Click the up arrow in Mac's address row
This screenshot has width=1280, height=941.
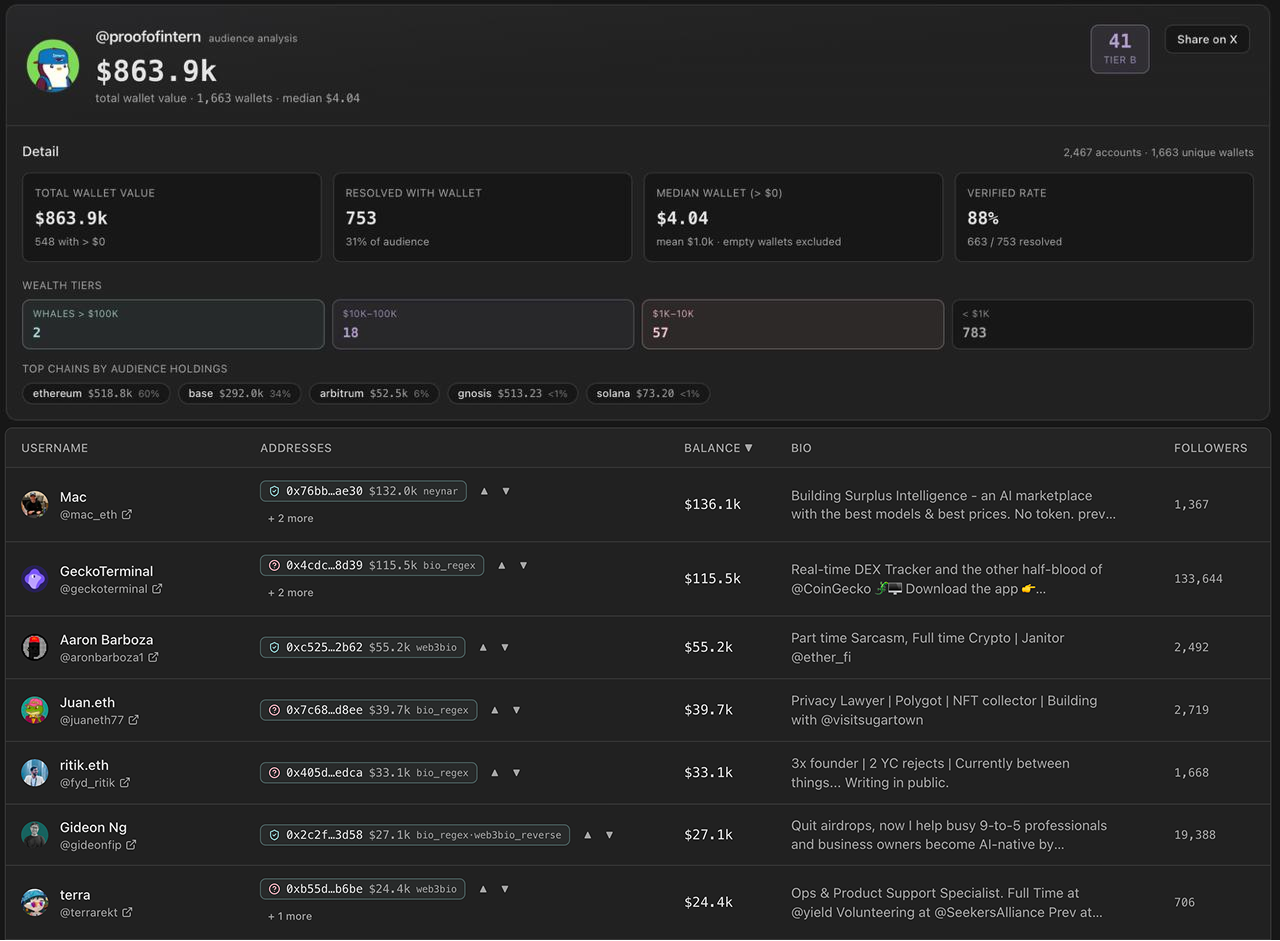tap(484, 491)
